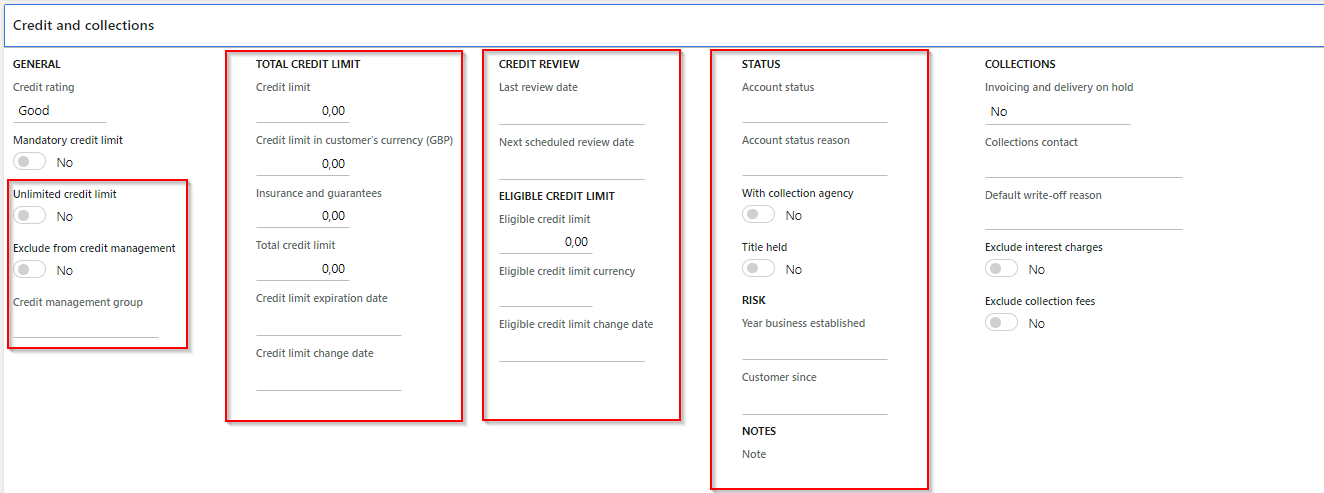Click the Account status reason field
The image size is (1324, 493).
point(814,165)
